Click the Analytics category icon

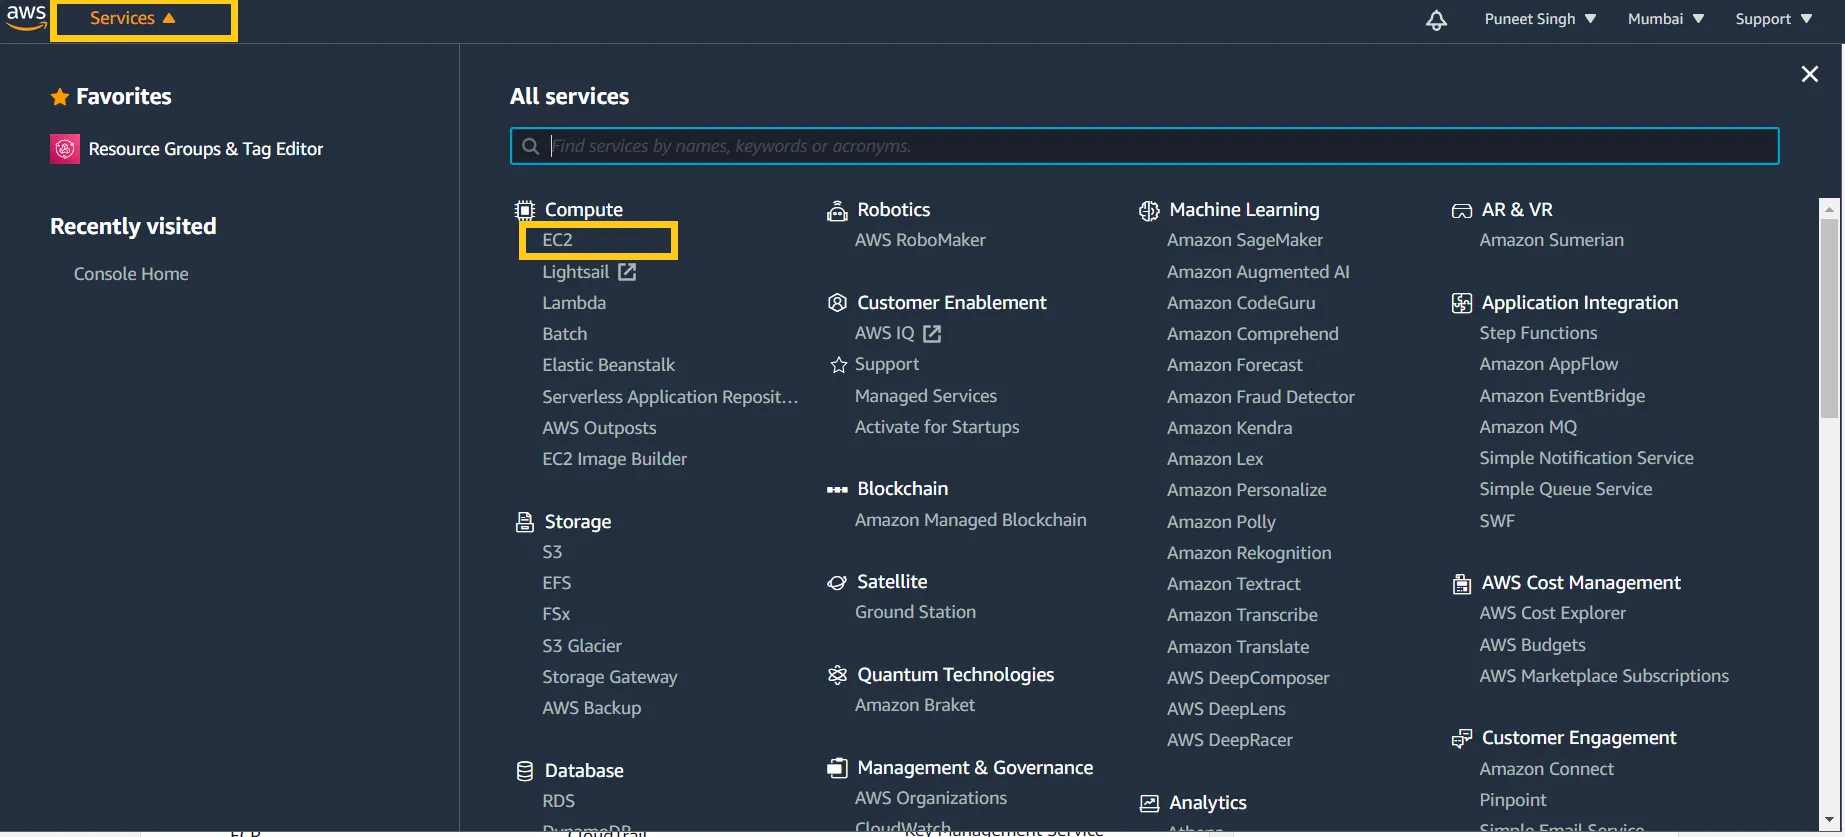(x=1149, y=803)
